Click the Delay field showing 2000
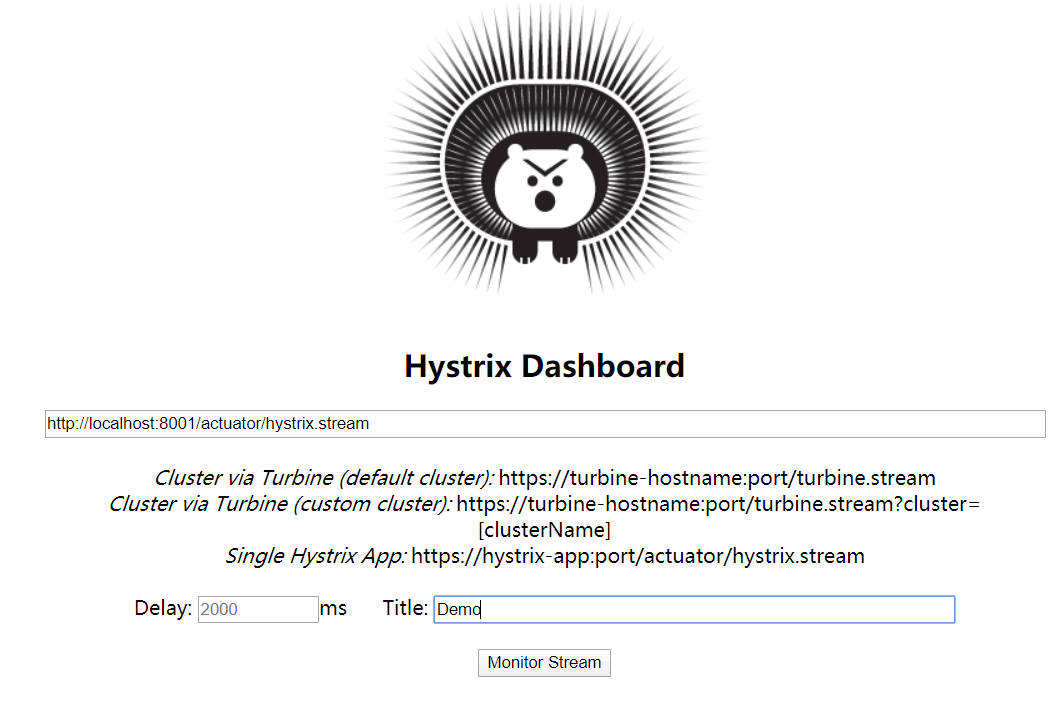1049x726 pixels. point(258,609)
